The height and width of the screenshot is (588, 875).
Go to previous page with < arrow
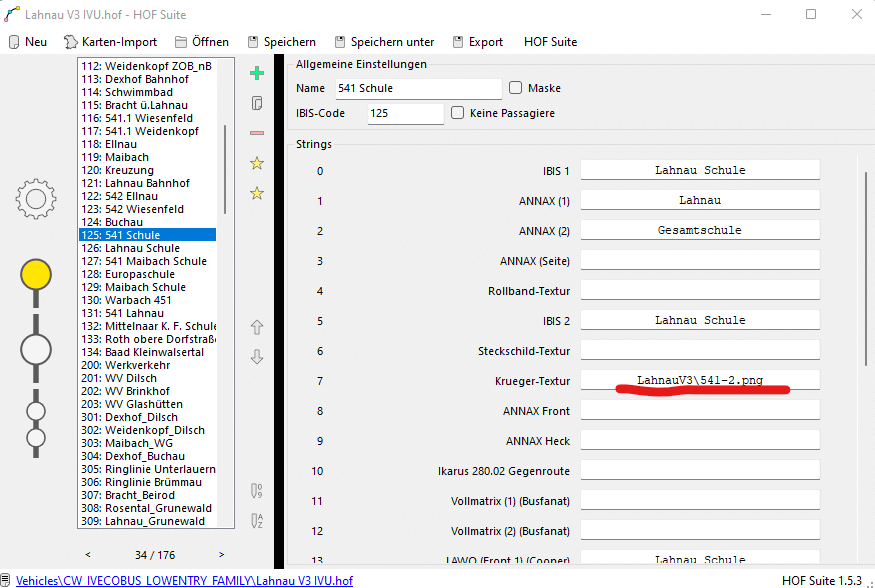pos(88,554)
